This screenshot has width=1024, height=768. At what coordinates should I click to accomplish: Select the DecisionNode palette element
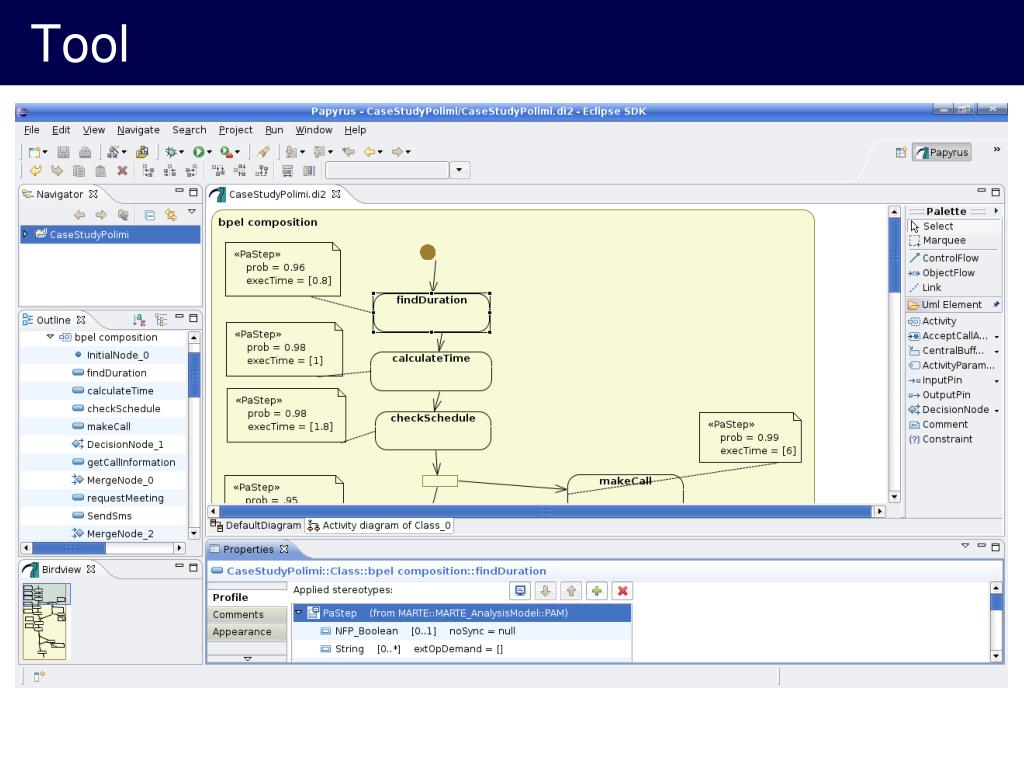coord(949,409)
